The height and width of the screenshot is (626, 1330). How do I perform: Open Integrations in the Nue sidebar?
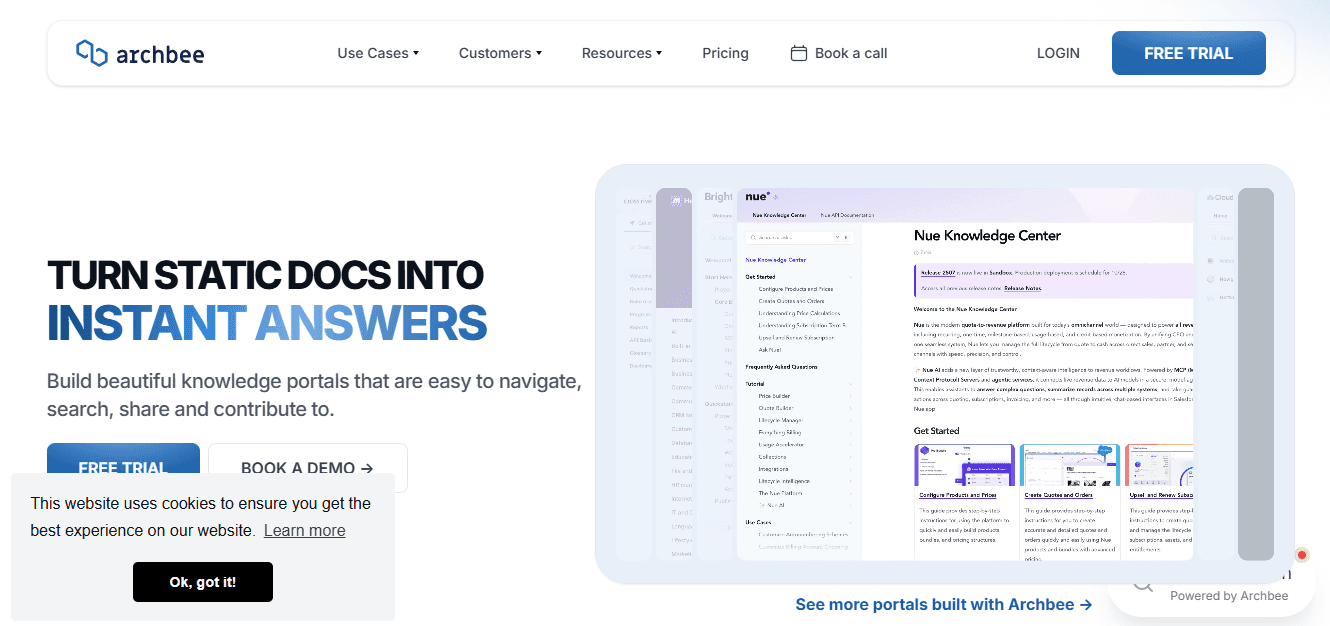(773, 469)
